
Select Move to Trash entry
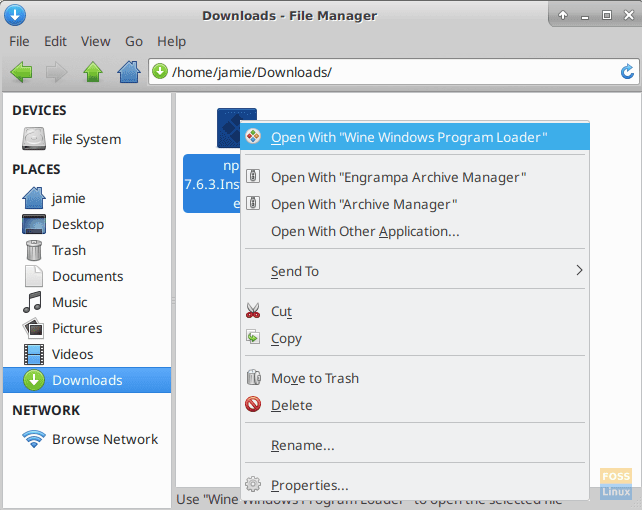[415, 378]
